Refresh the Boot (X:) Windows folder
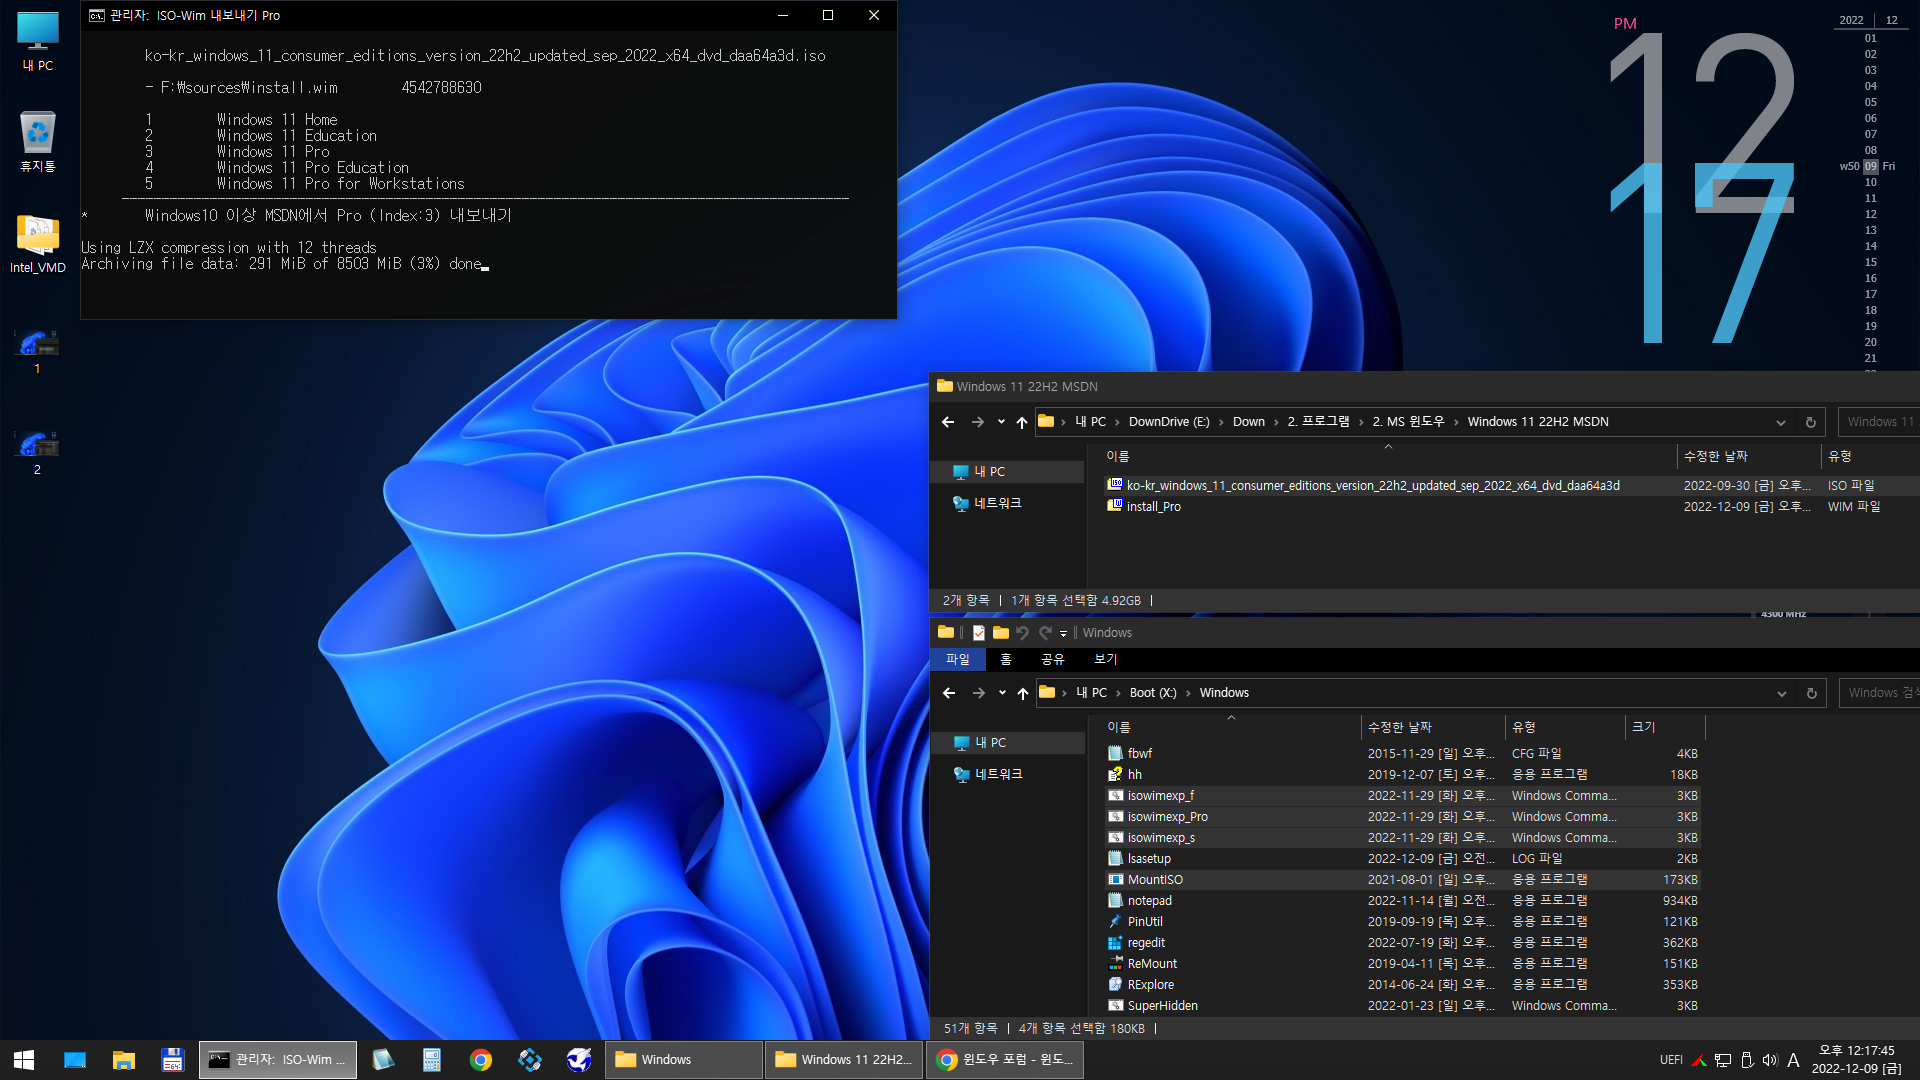The image size is (1920, 1080). [x=1811, y=693]
